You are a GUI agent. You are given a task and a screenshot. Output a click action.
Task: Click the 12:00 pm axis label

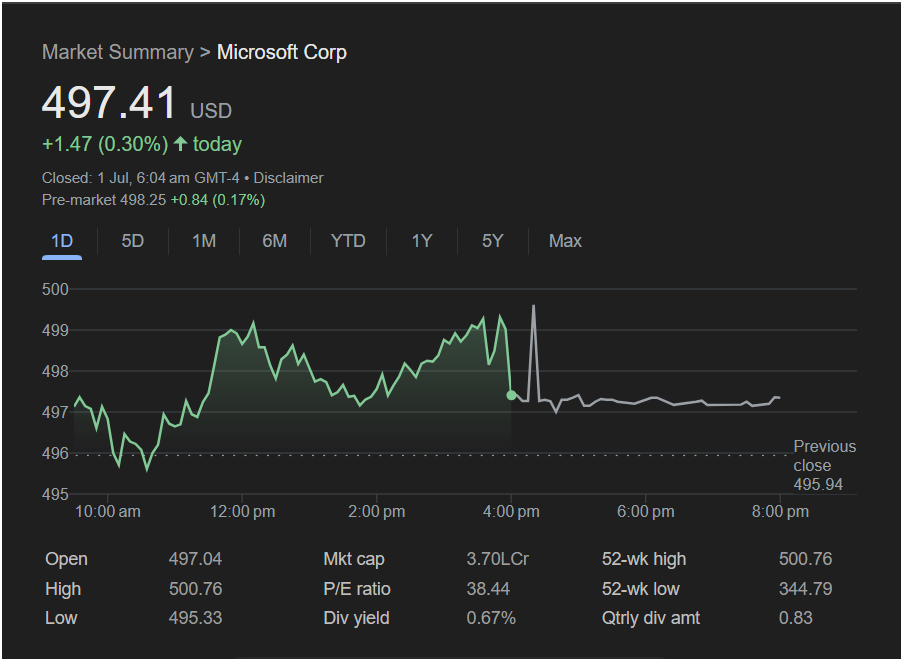pyautogui.click(x=242, y=511)
